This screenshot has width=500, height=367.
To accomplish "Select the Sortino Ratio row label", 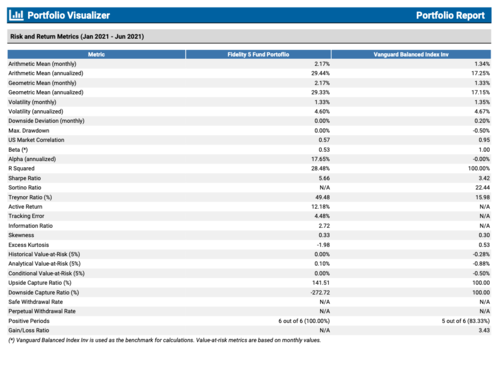I will pos(25,187).
